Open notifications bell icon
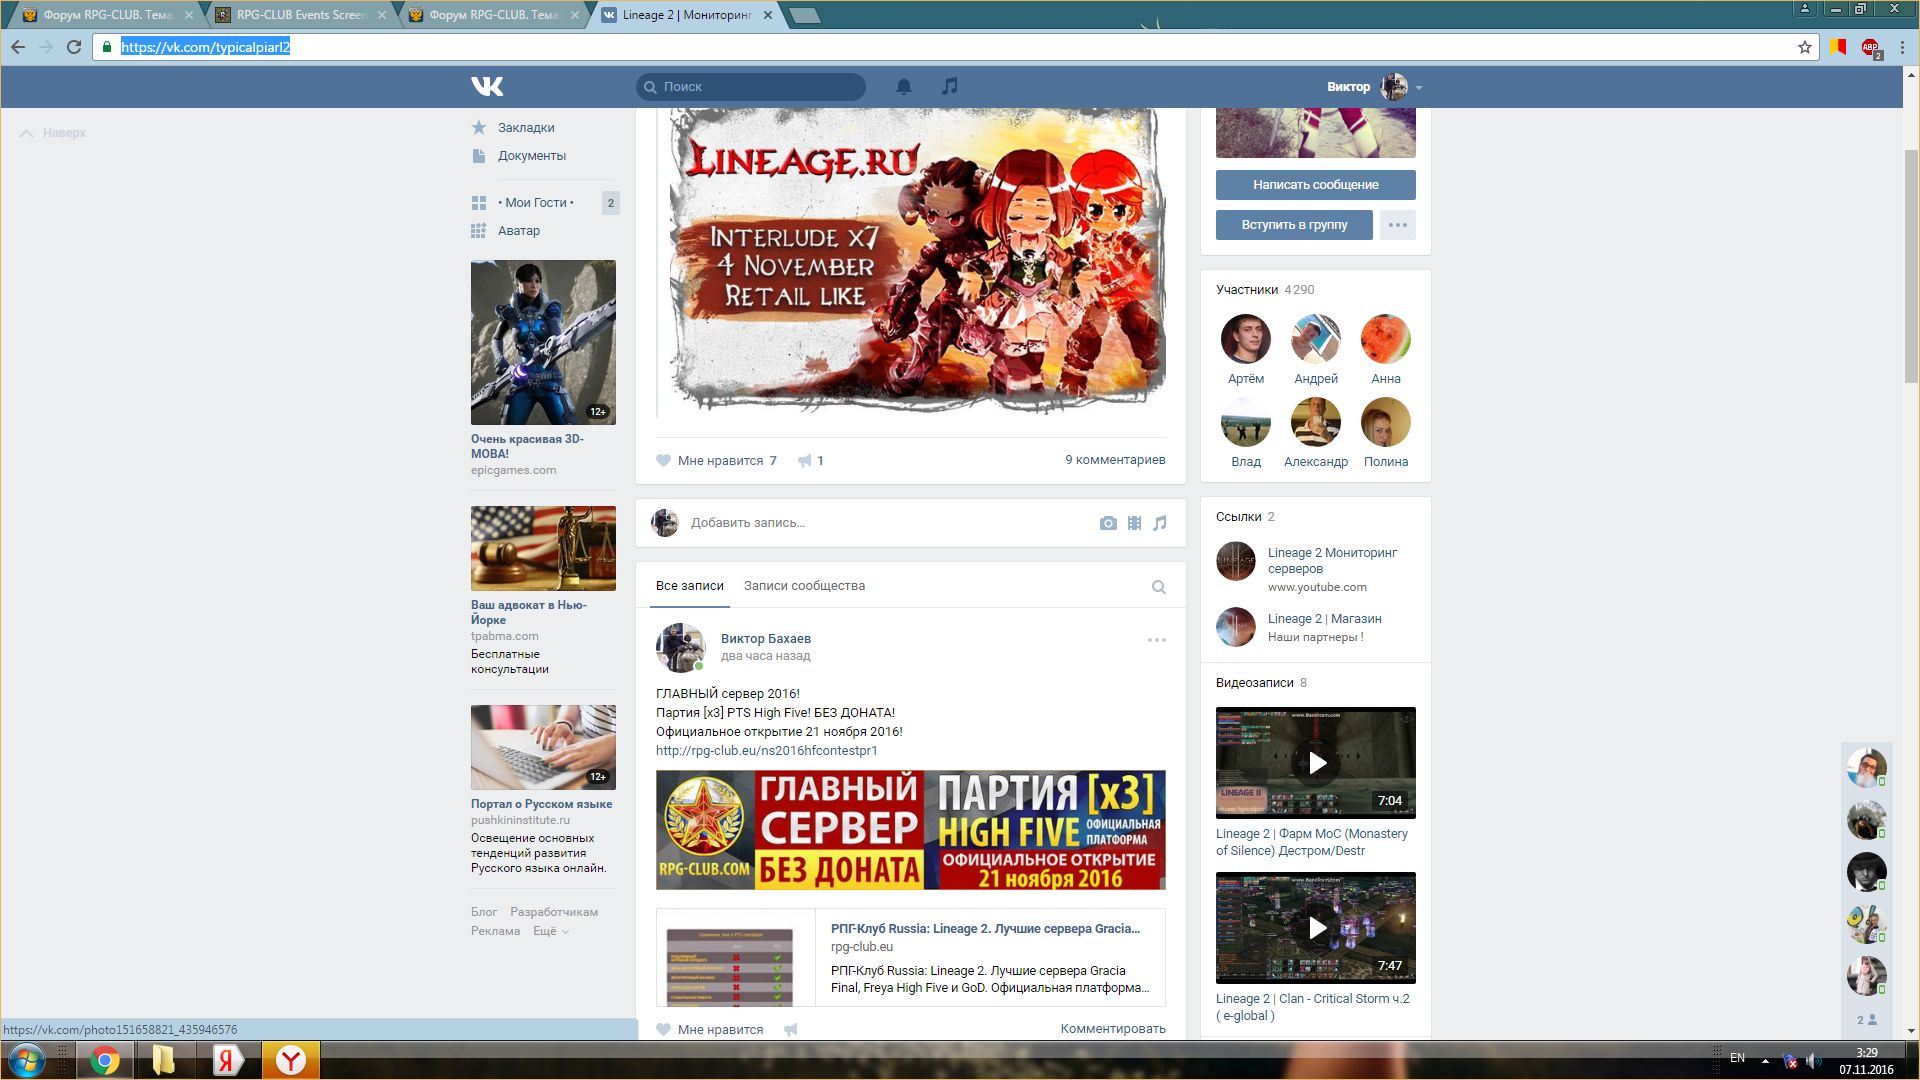Screen dimensions: 1920x1080 pyautogui.click(x=903, y=87)
